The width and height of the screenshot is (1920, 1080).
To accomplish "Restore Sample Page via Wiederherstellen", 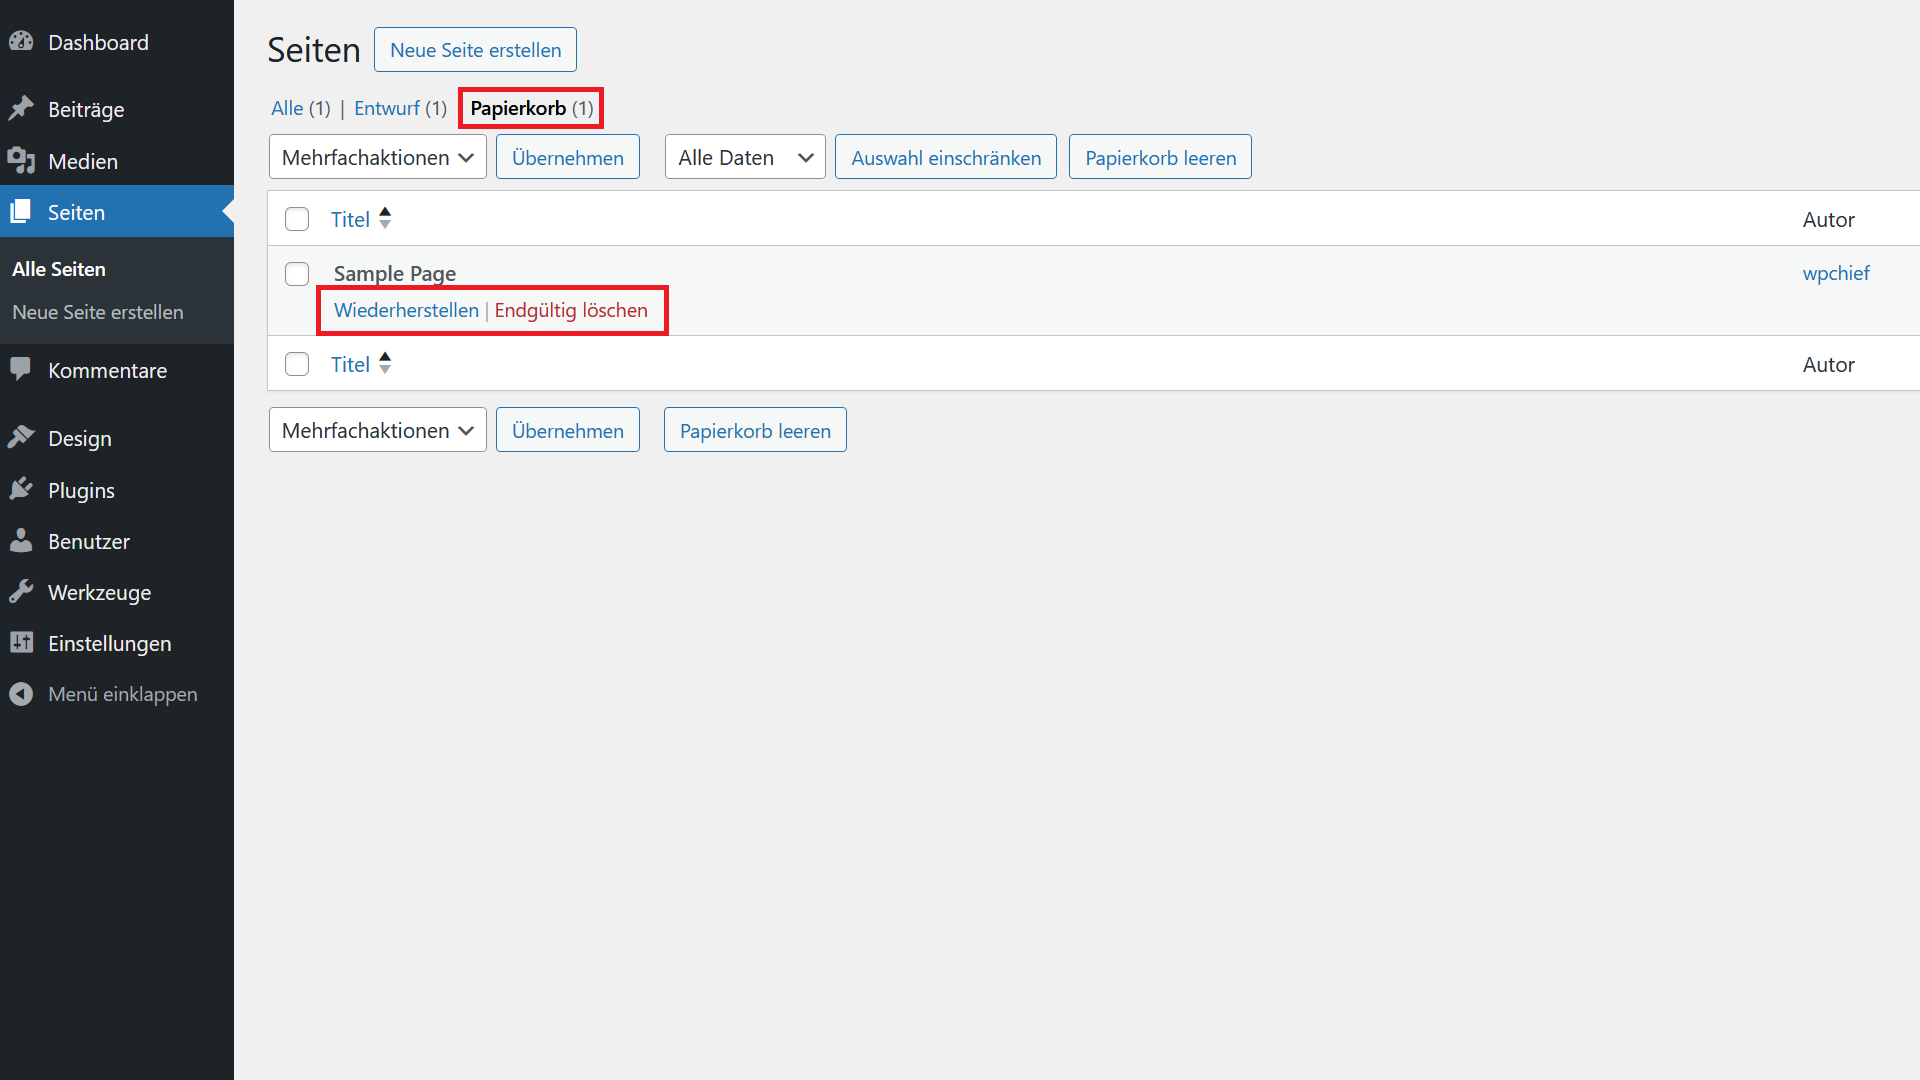I will [406, 310].
